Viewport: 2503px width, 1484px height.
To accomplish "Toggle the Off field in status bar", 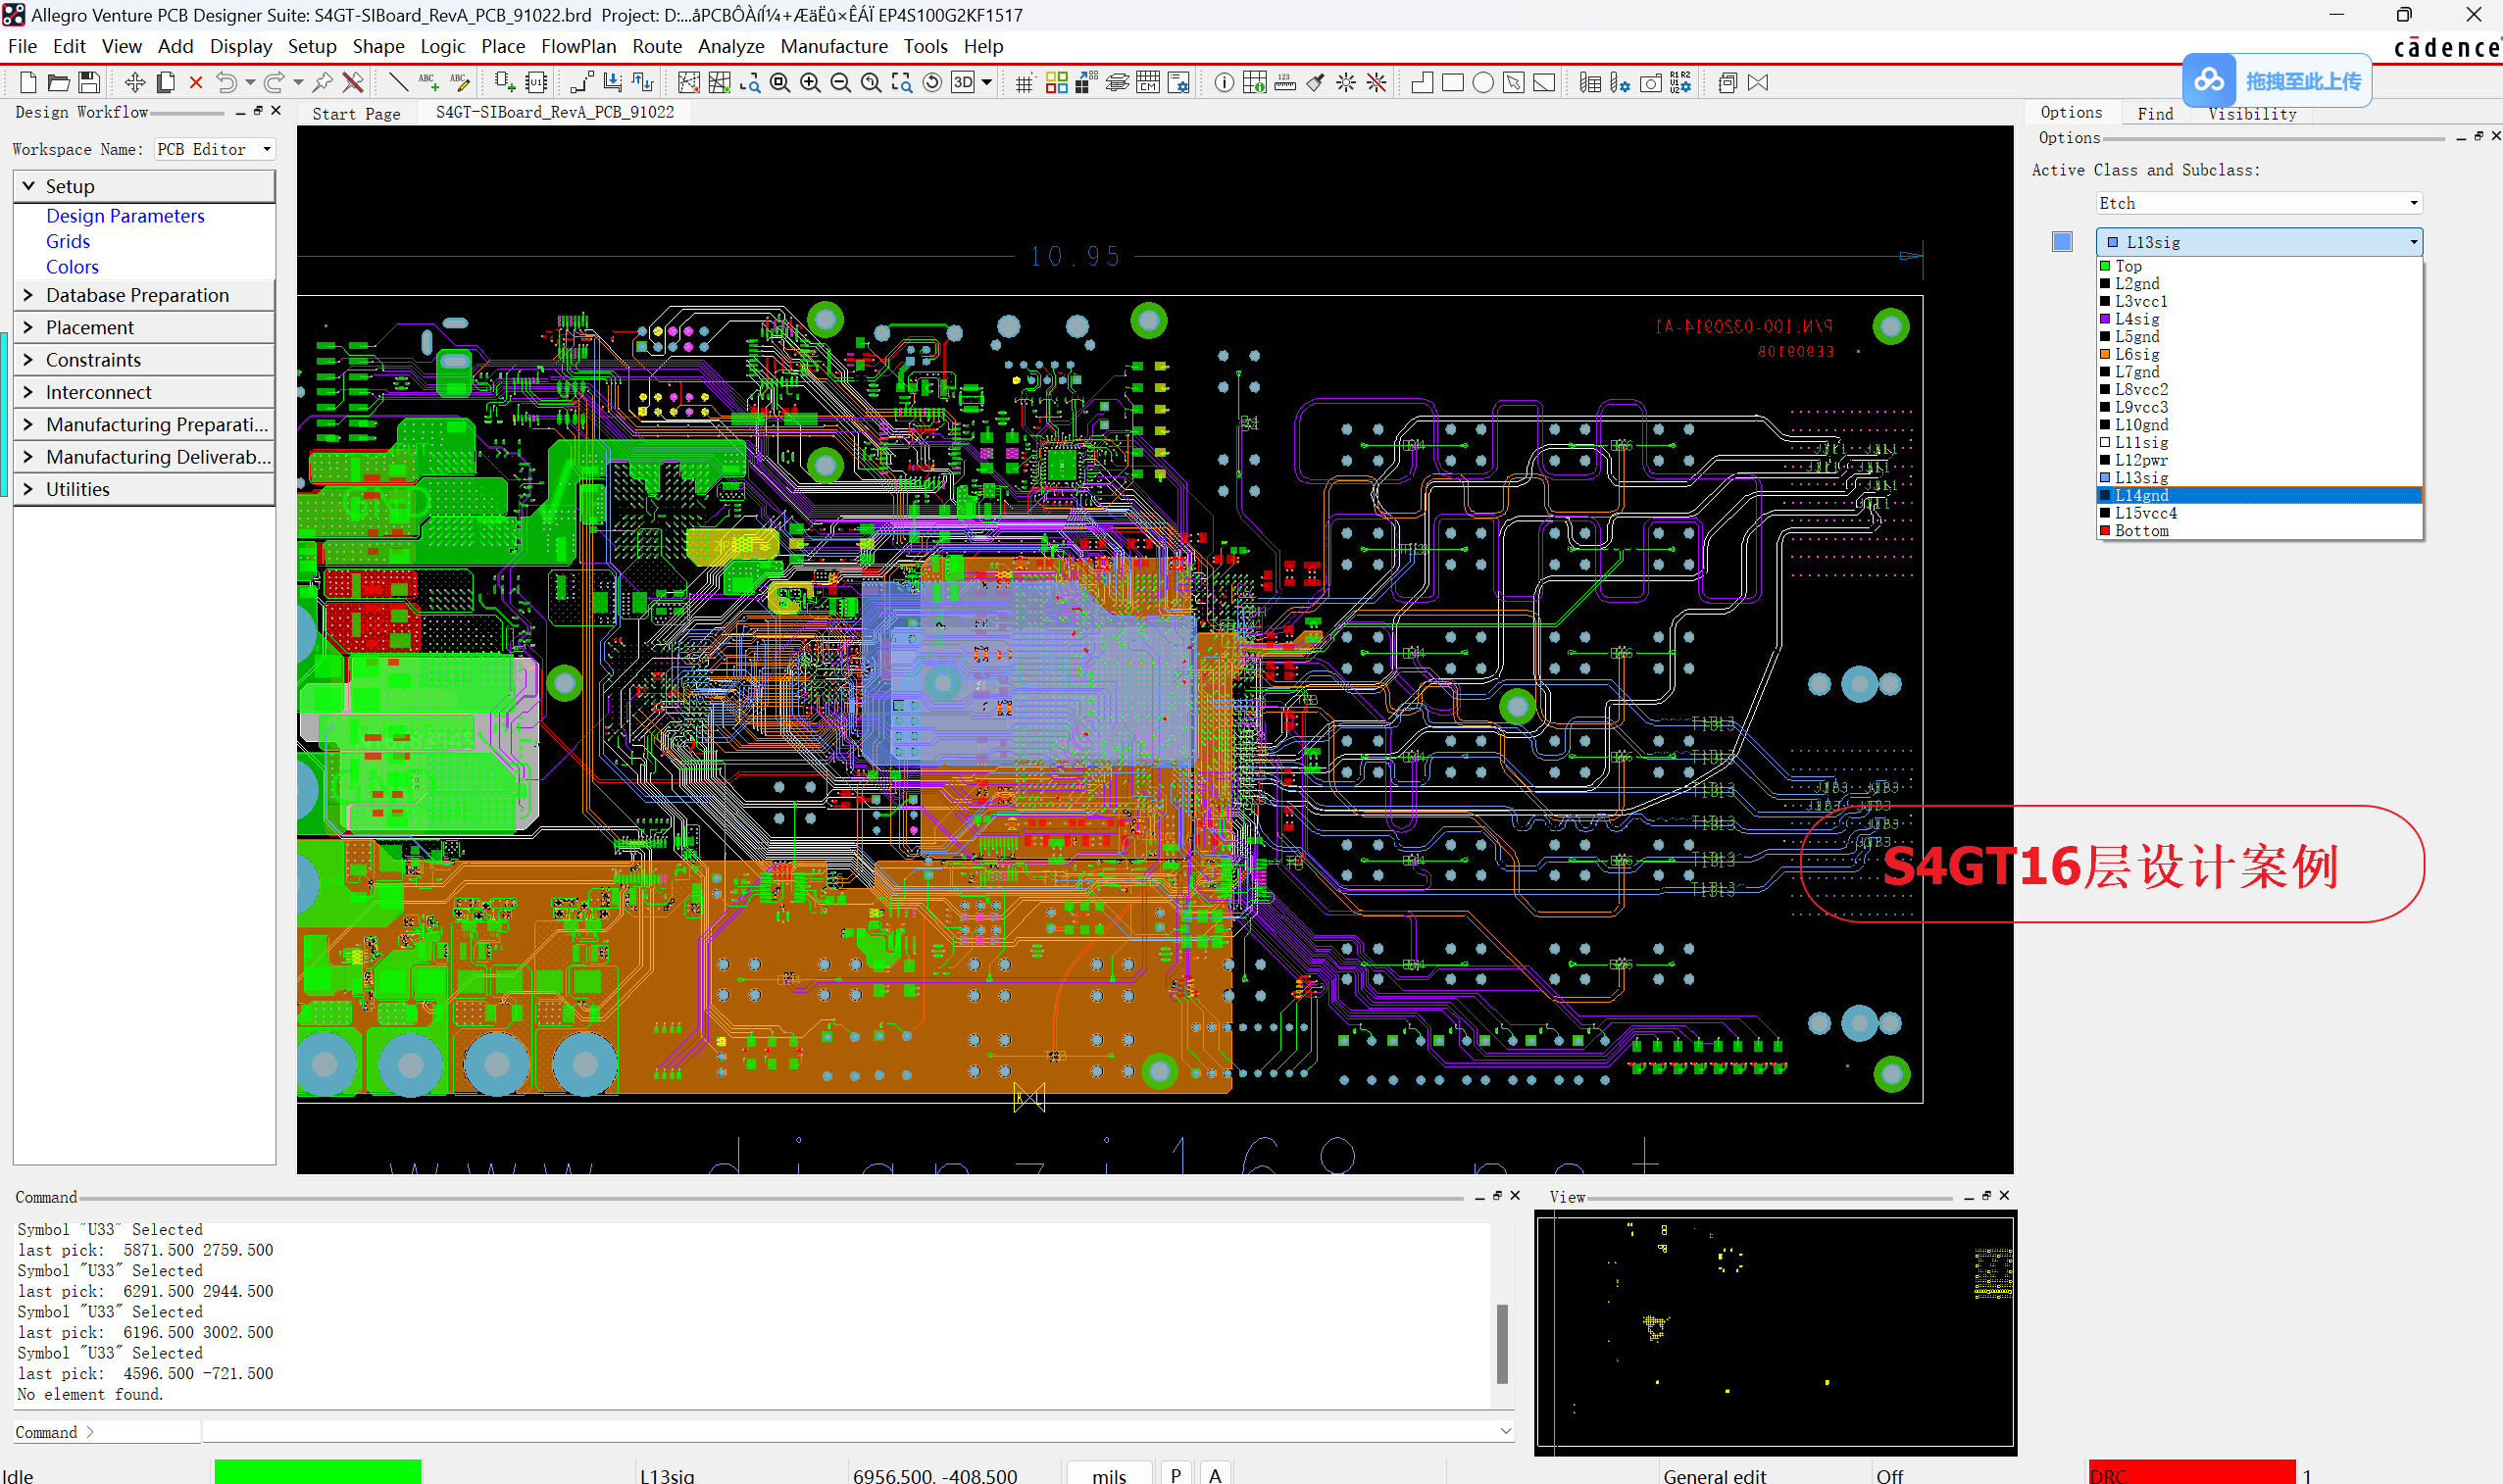I will [1889, 1474].
